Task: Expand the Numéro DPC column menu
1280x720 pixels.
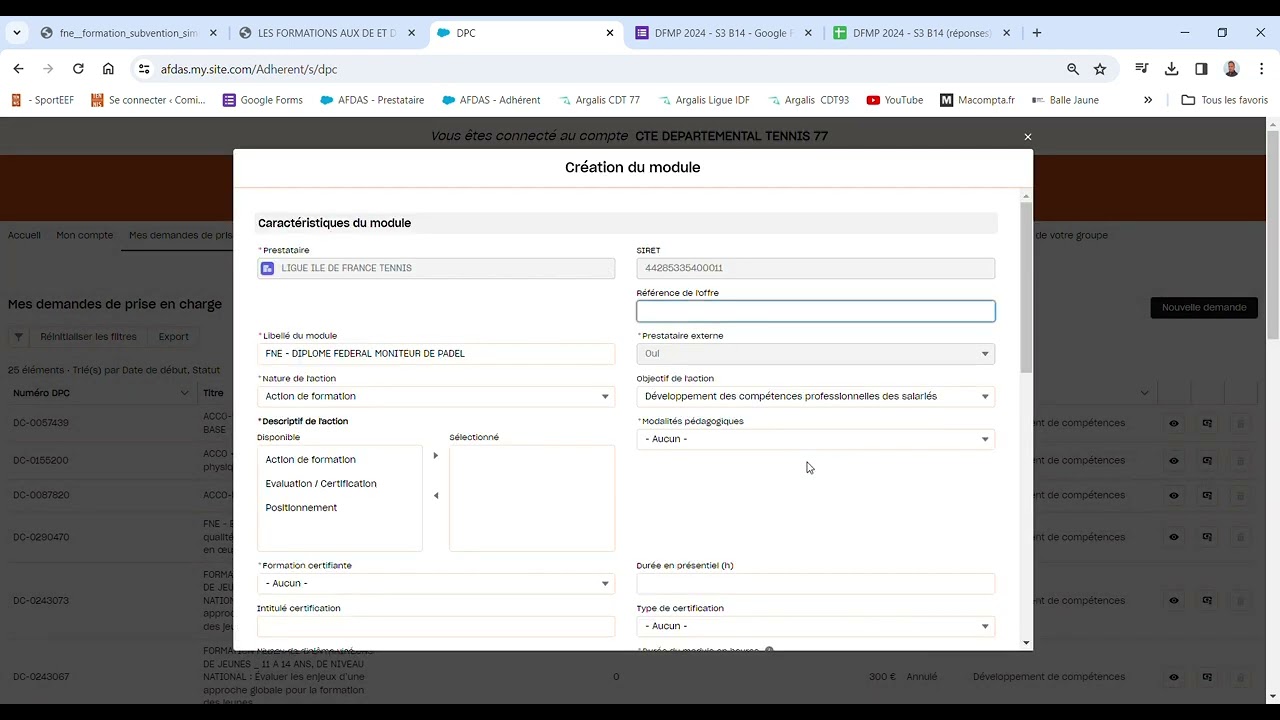Action: click(184, 393)
